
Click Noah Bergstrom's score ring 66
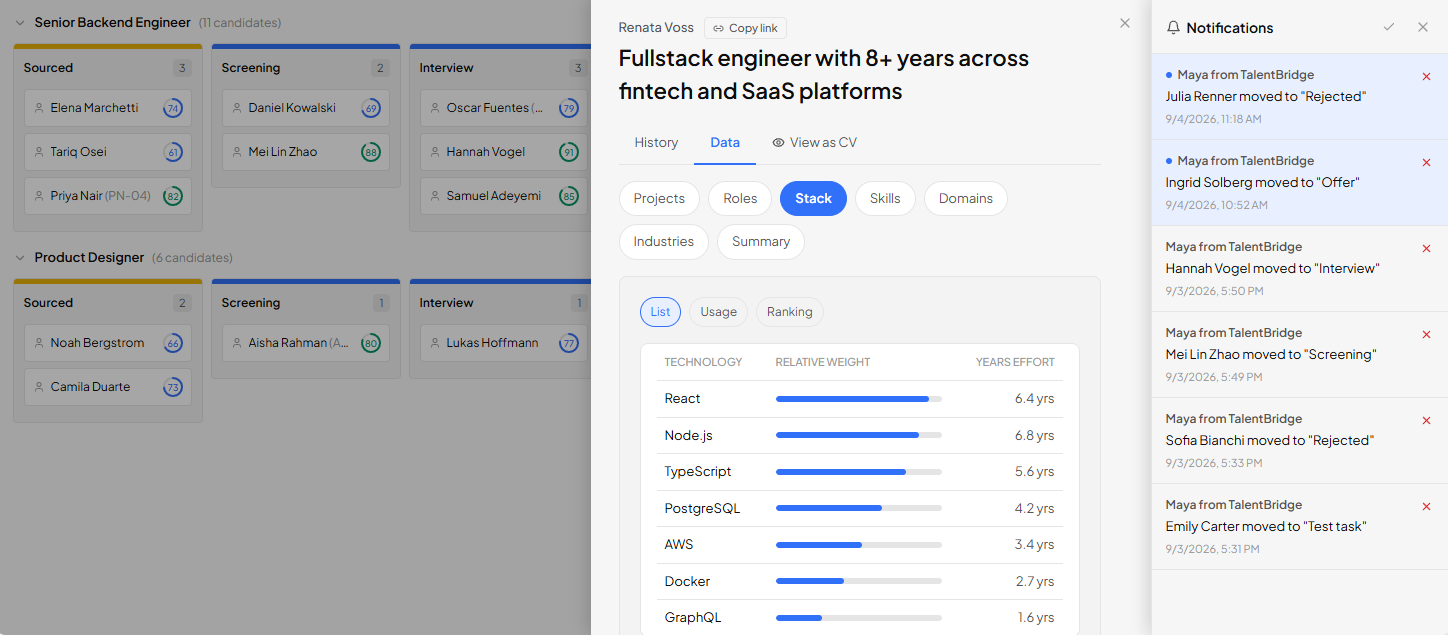(x=173, y=343)
